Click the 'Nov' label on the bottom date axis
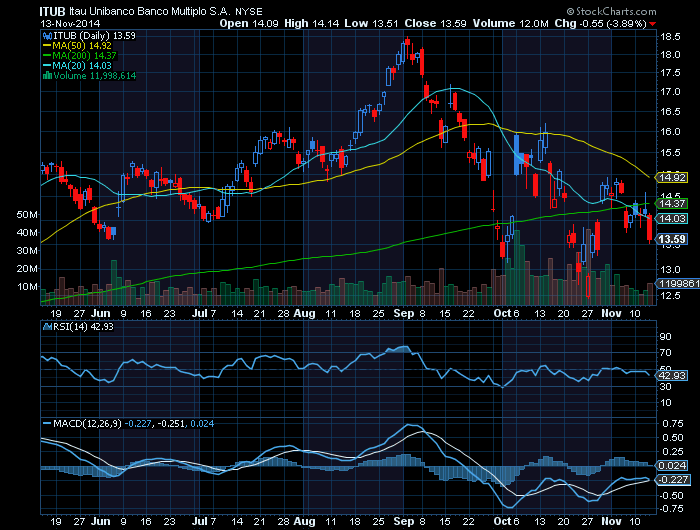The height and width of the screenshot is (530, 700). click(611, 522)
